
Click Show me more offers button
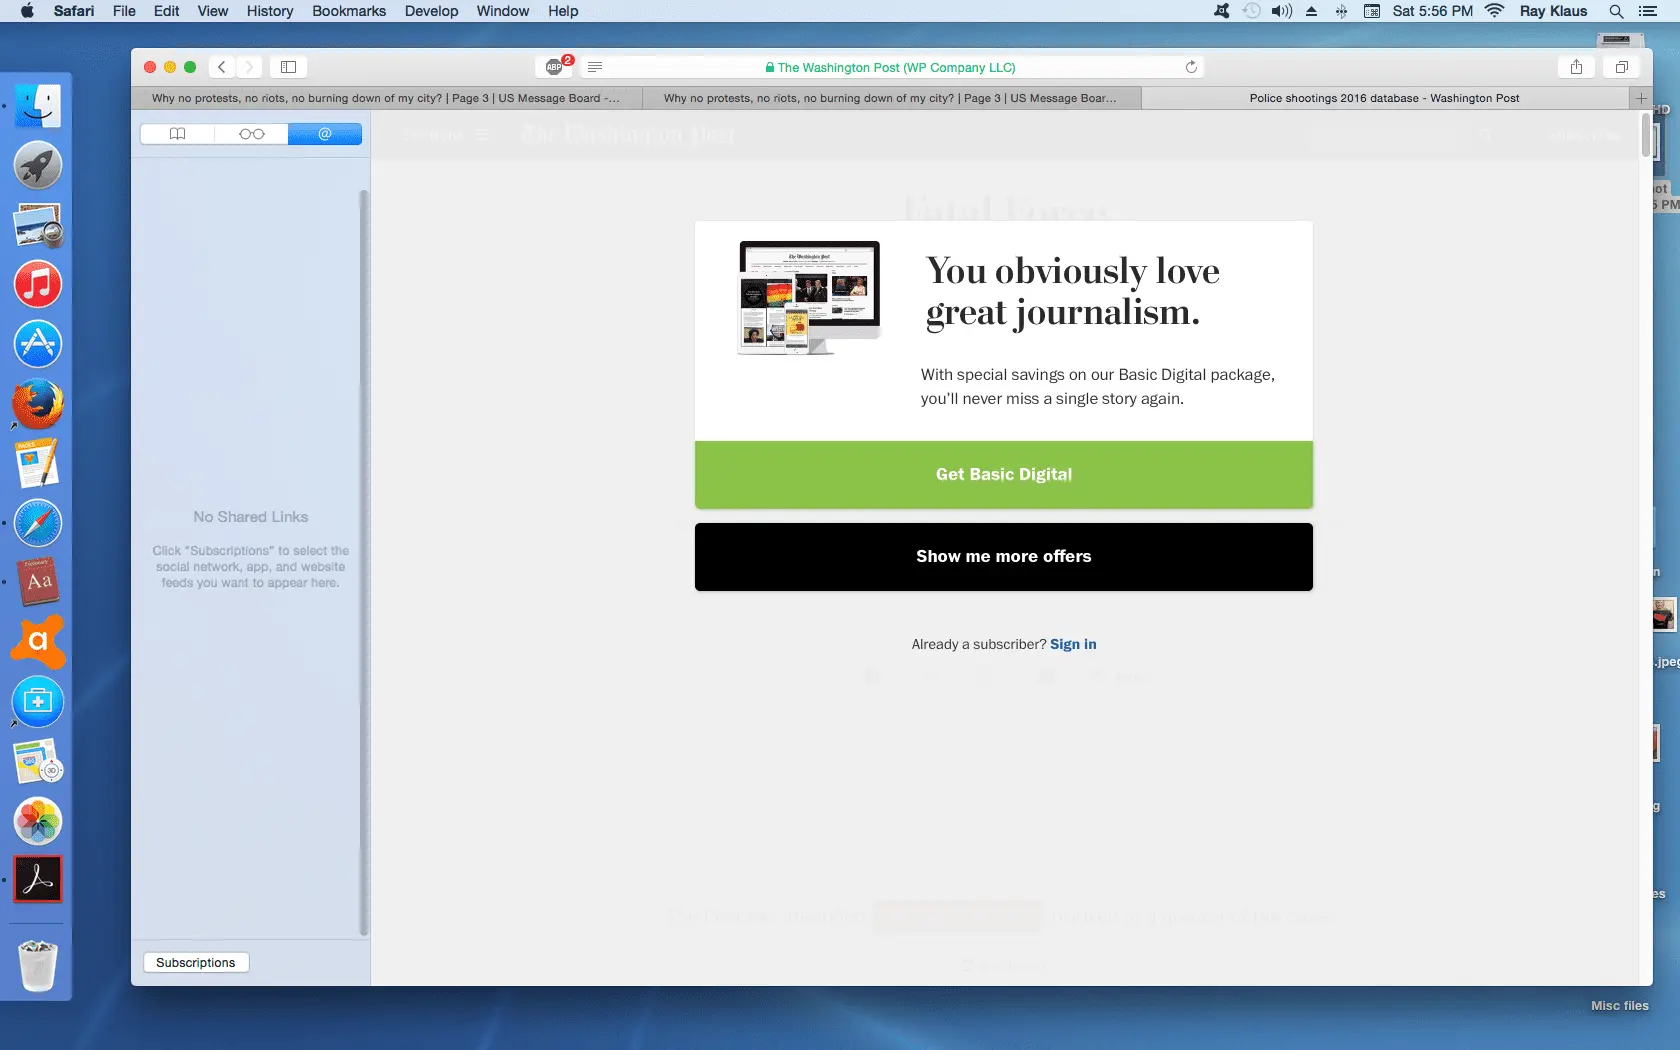pyautogui.click(x=1003, y=557)
